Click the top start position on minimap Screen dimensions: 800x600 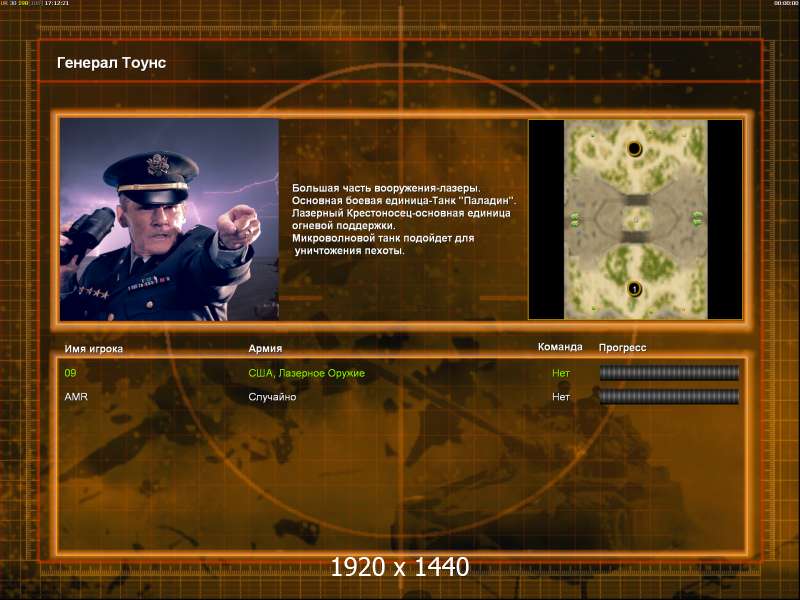tap(633, 149)
